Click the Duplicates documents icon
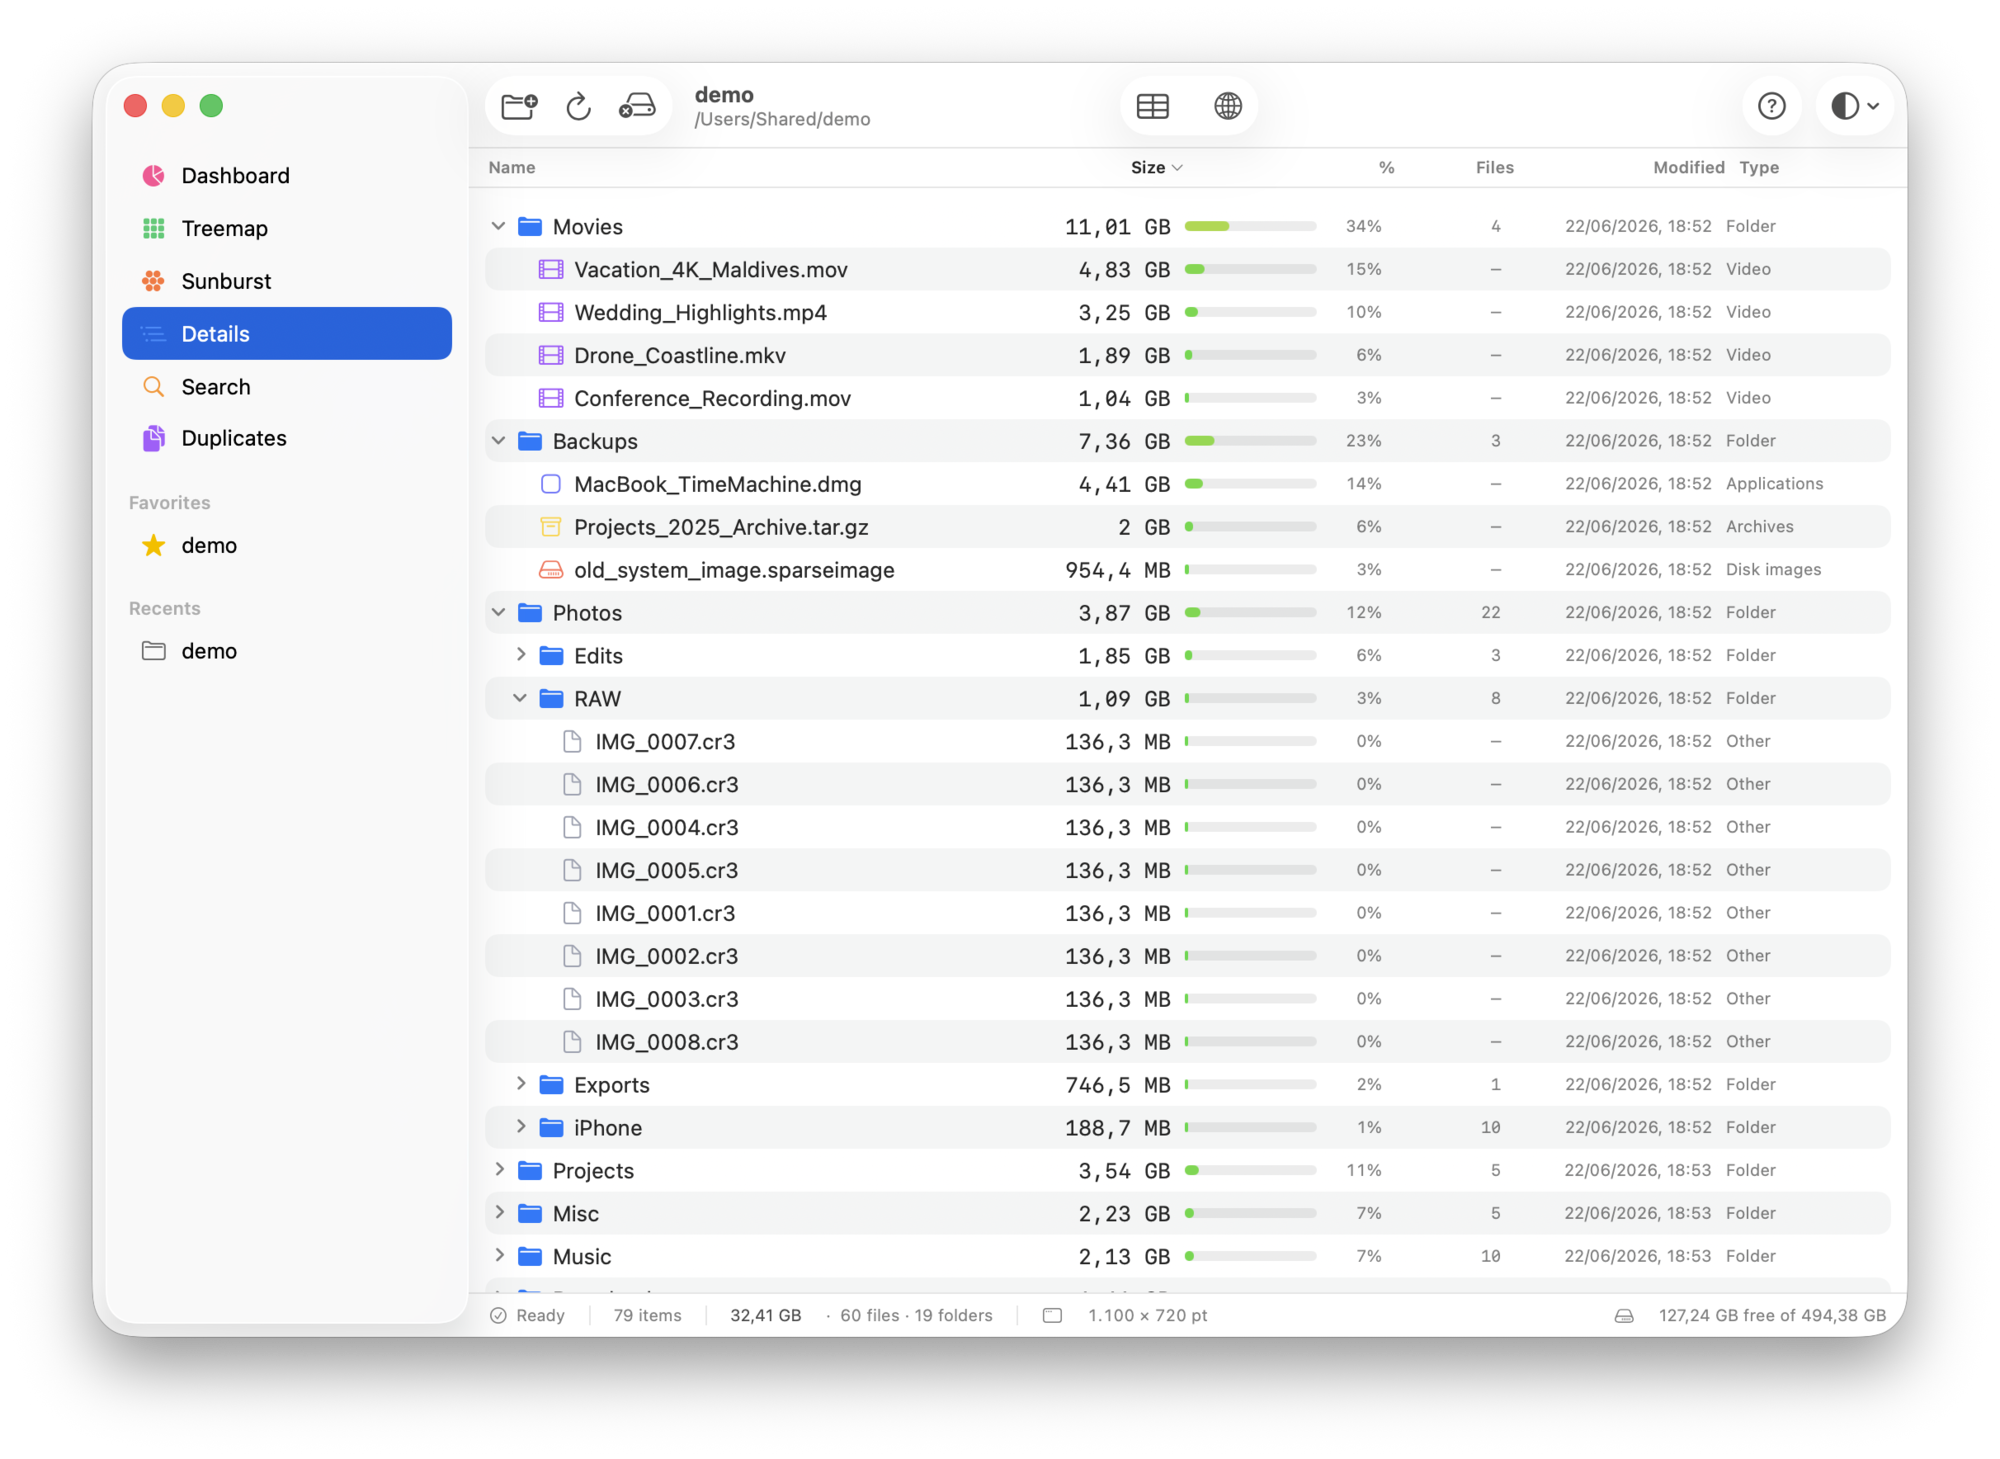 click(x=153, y=438)
